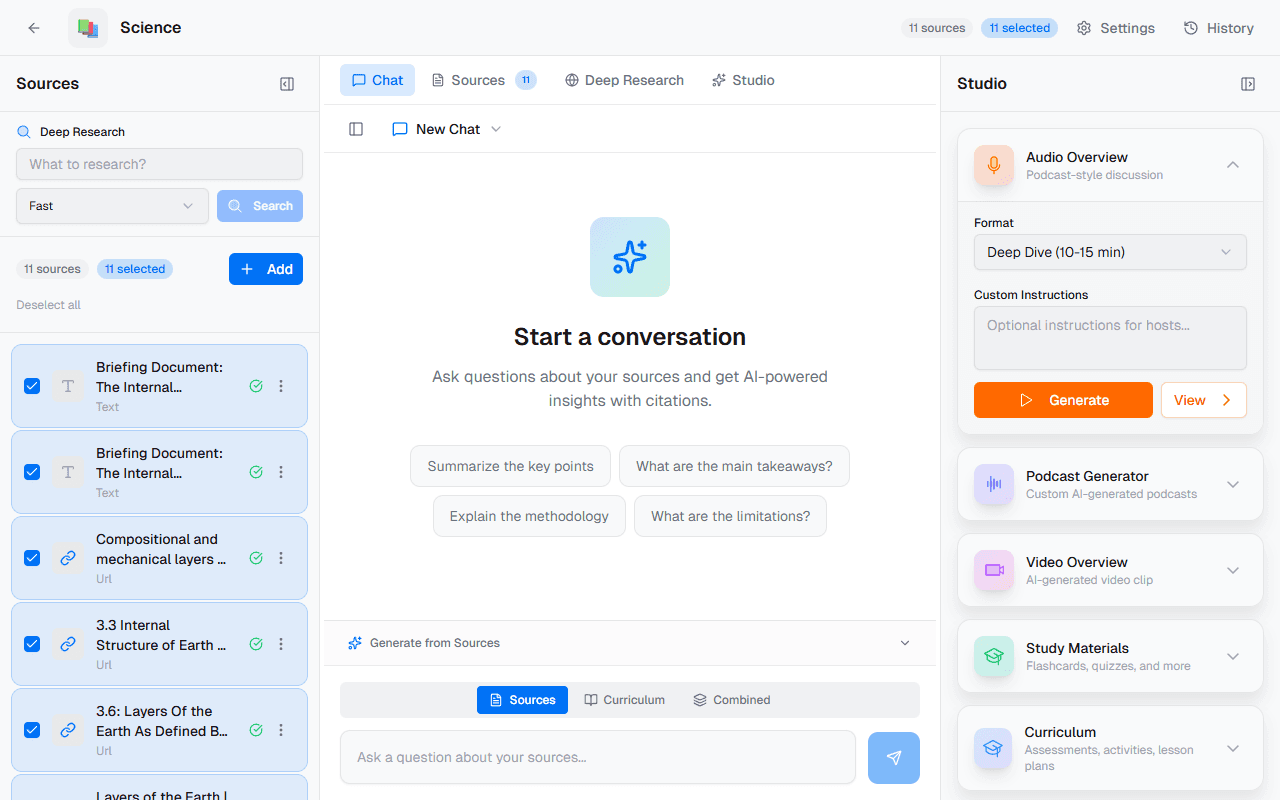1280x800 pixels.
Task: Deselect the 3.3 Internal Structure source
Action: [x=31, y=644]
